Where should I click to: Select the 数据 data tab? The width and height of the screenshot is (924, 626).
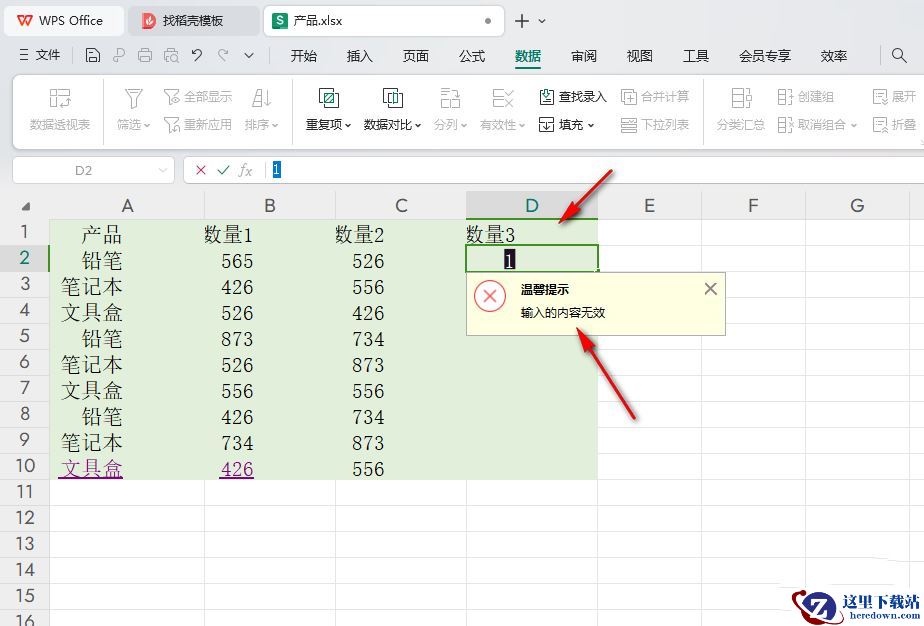coord(527,55)
